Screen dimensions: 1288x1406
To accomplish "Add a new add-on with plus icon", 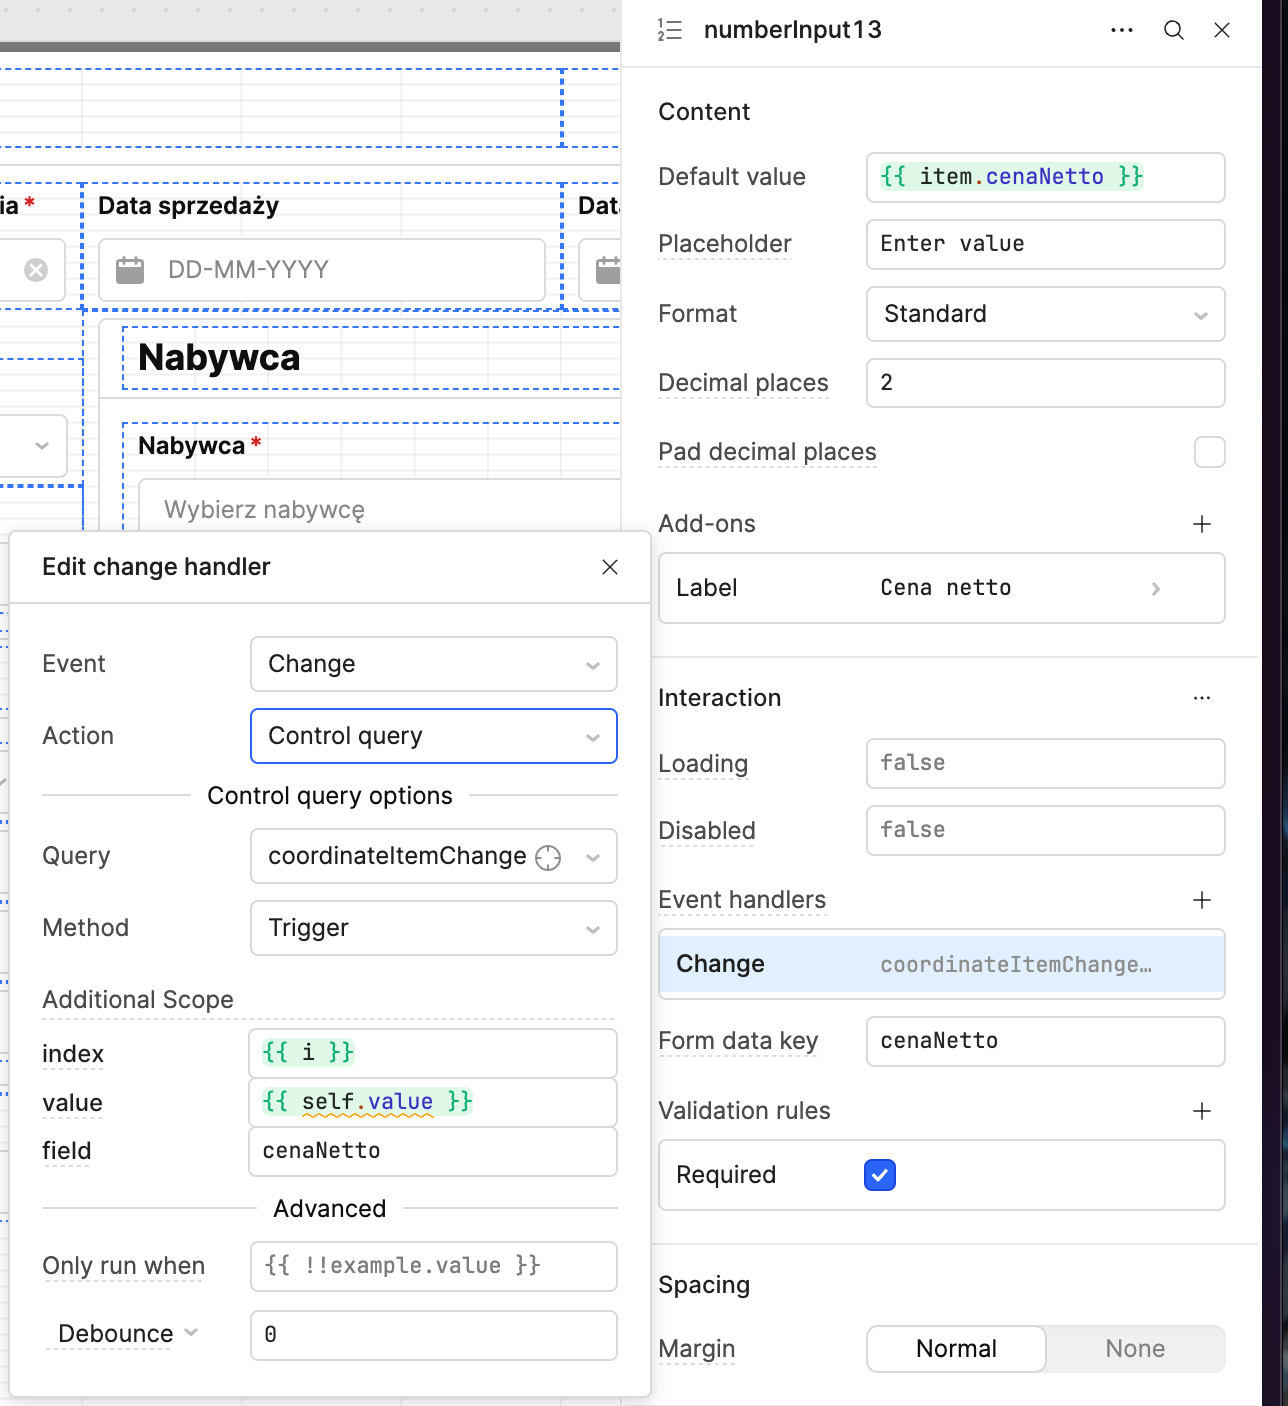I will (x=1202, y=524).
